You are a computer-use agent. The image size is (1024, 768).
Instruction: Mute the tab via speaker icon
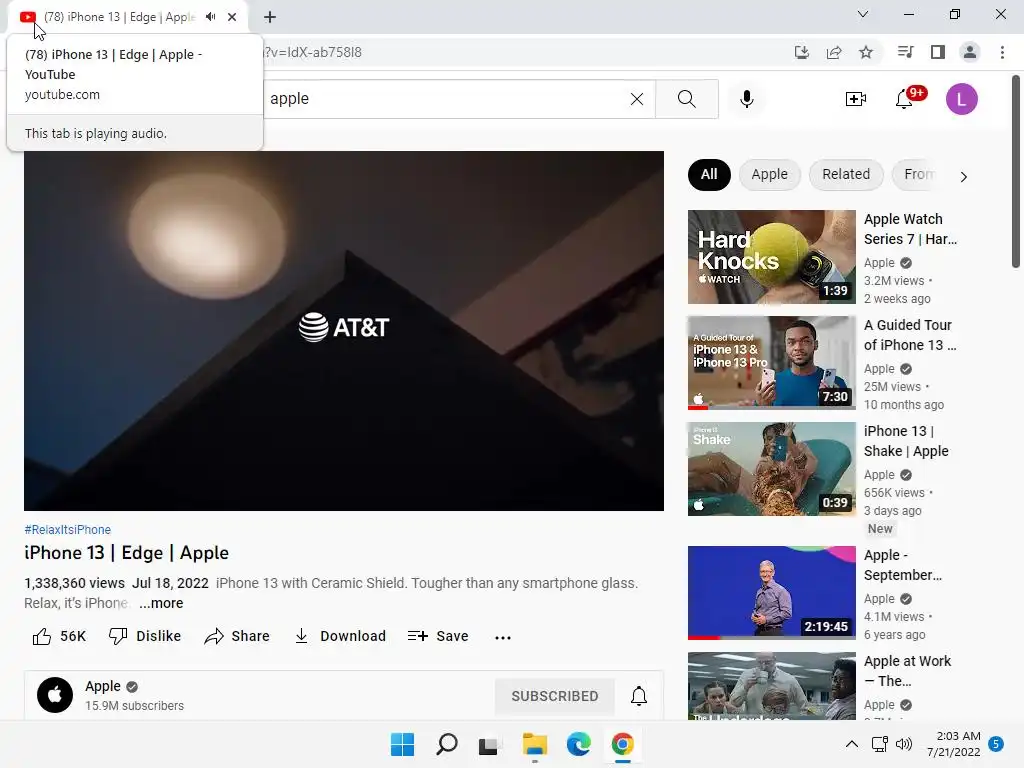tap(210, 17)
